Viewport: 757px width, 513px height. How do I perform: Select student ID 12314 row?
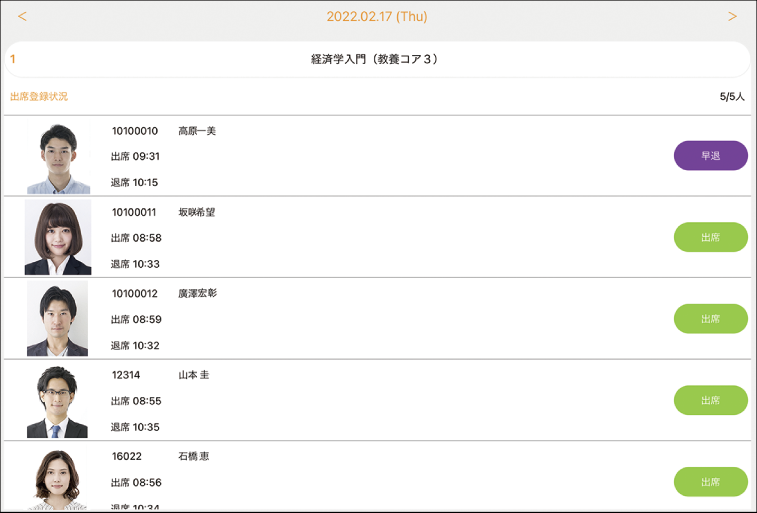pyautogui.click(x=126, y=375)
